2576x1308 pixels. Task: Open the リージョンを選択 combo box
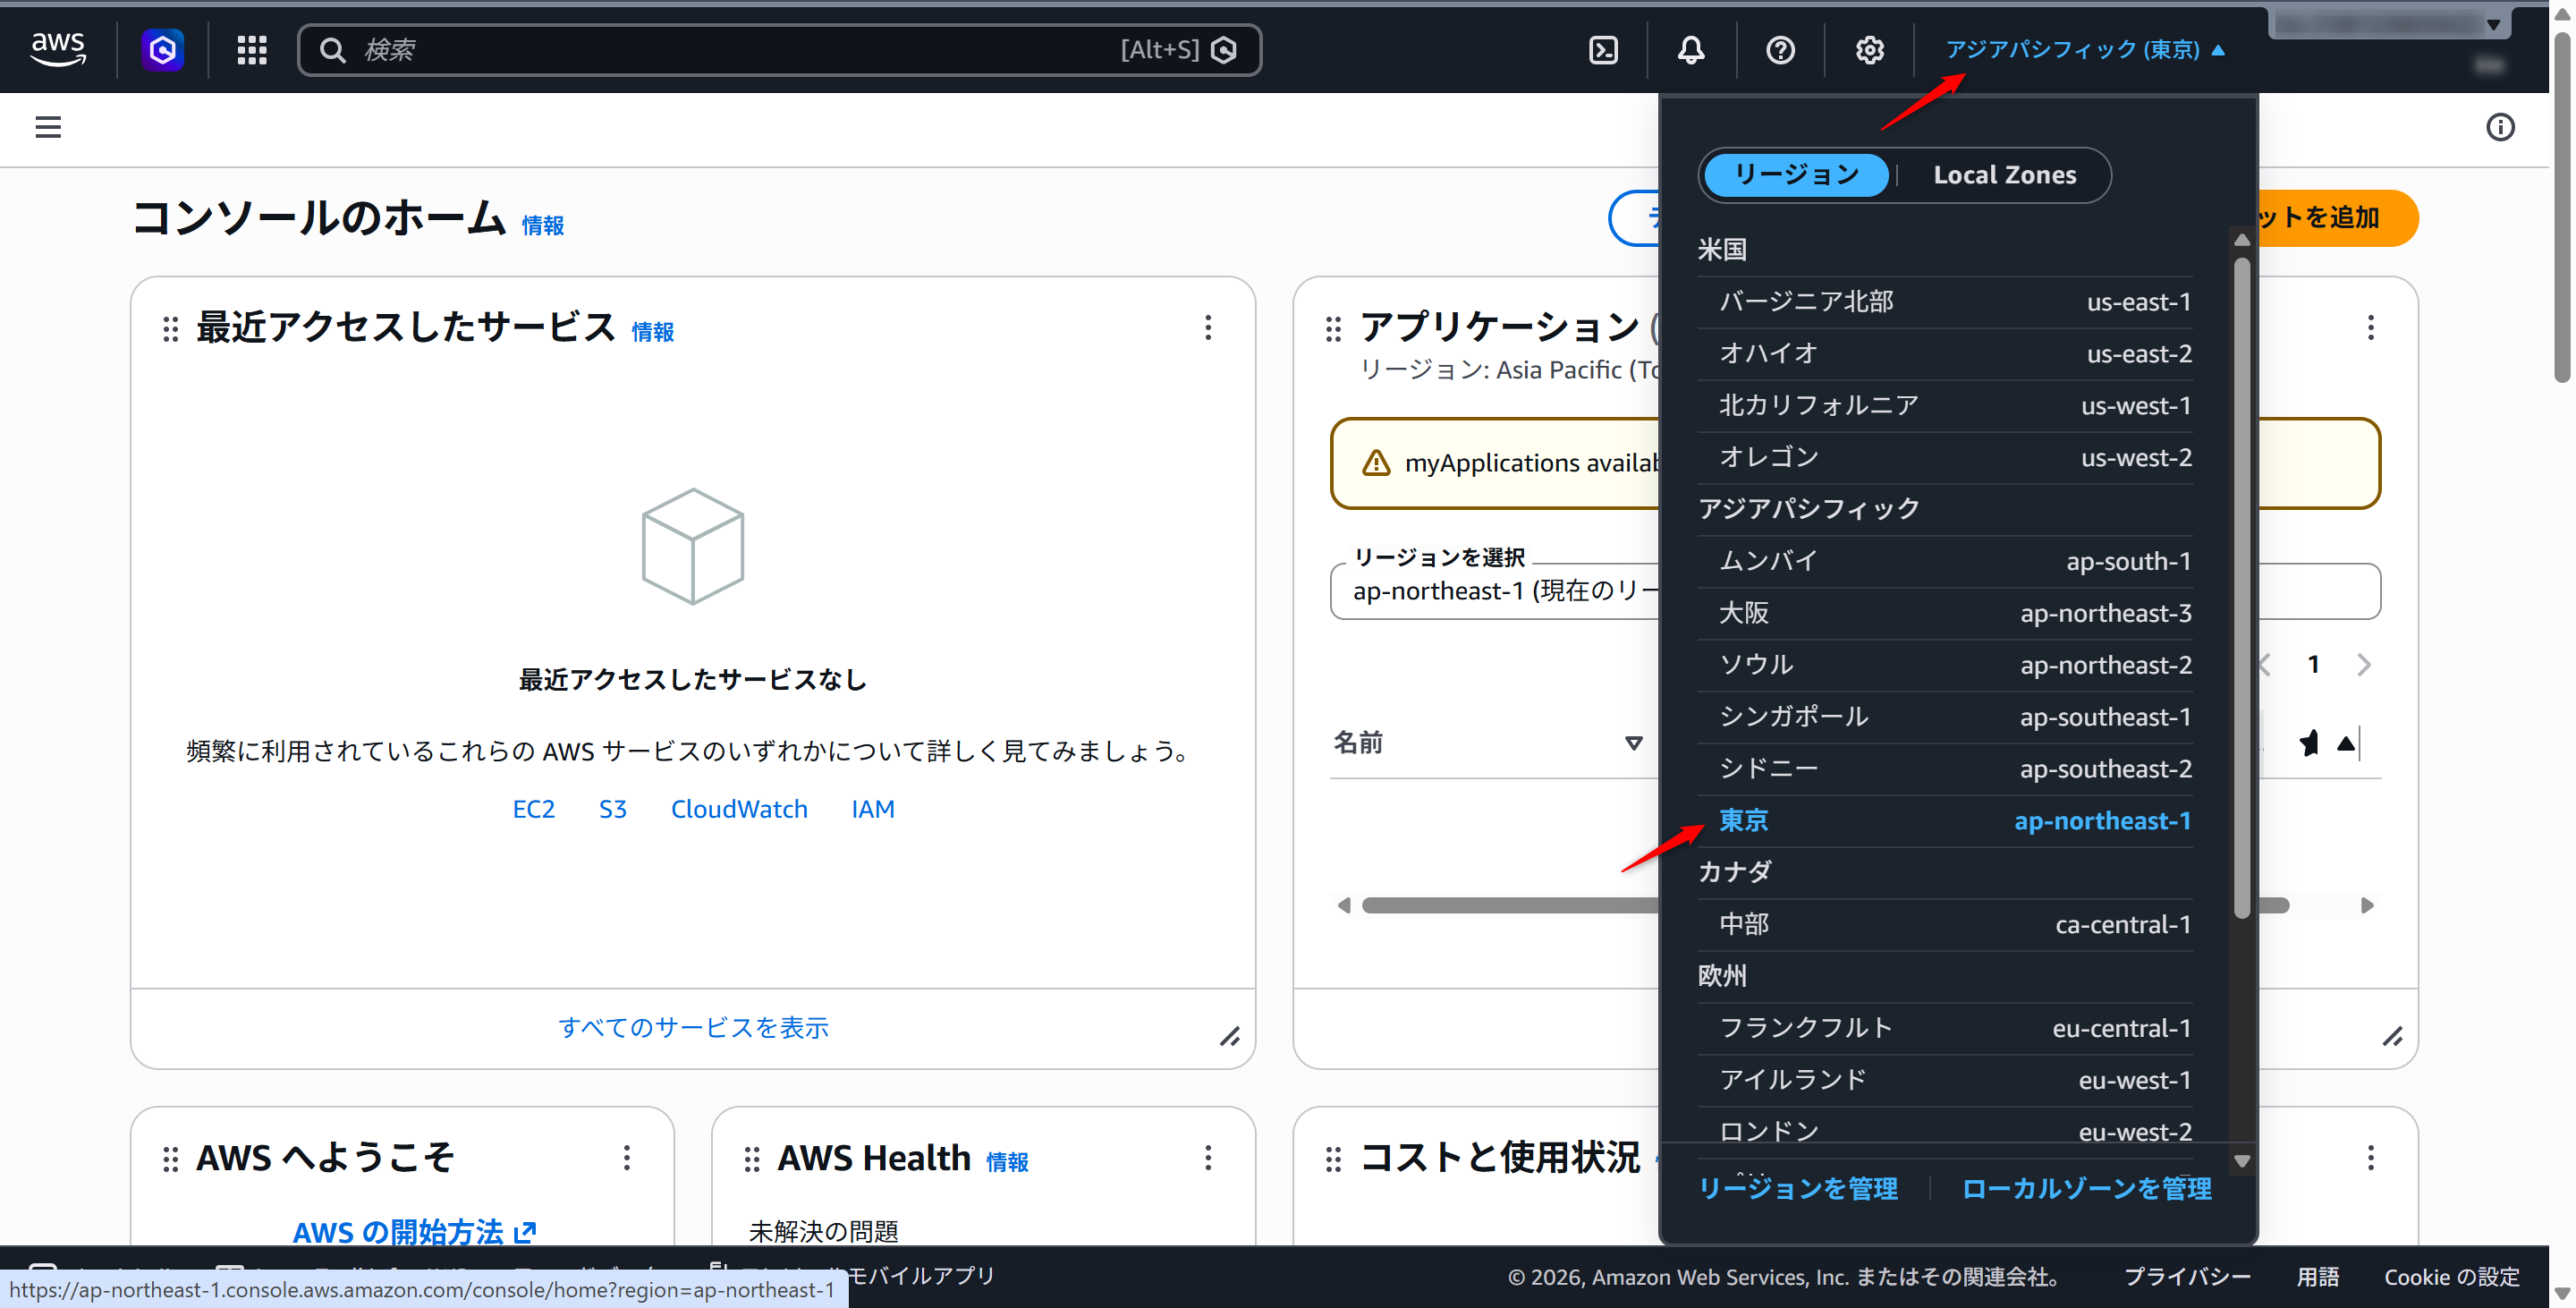point(1495,591)
